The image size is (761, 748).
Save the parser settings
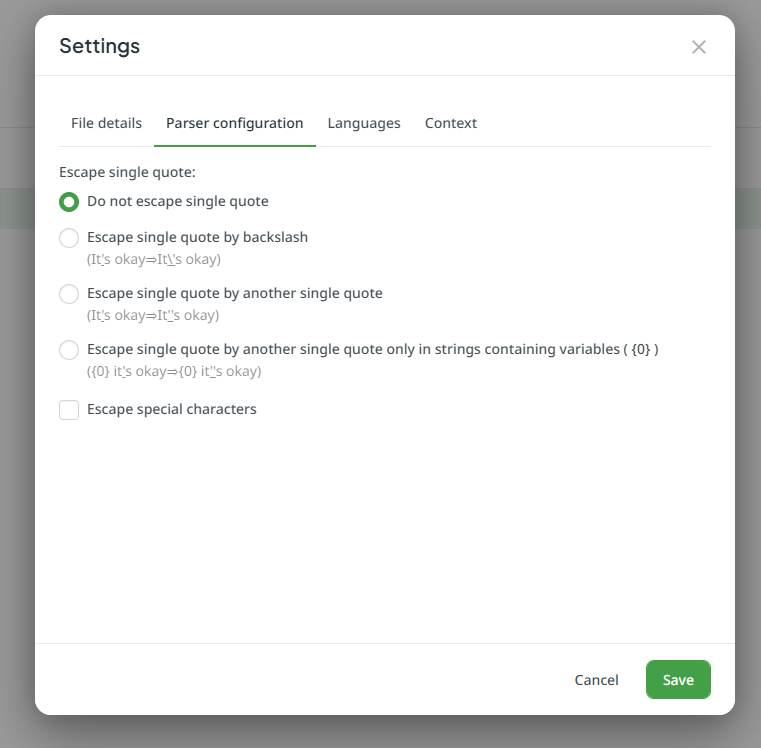pos(678,680)
